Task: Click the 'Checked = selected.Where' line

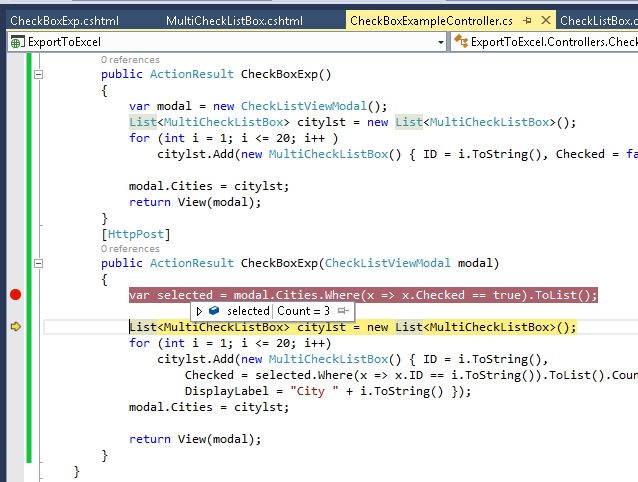Action: [411, 375]
